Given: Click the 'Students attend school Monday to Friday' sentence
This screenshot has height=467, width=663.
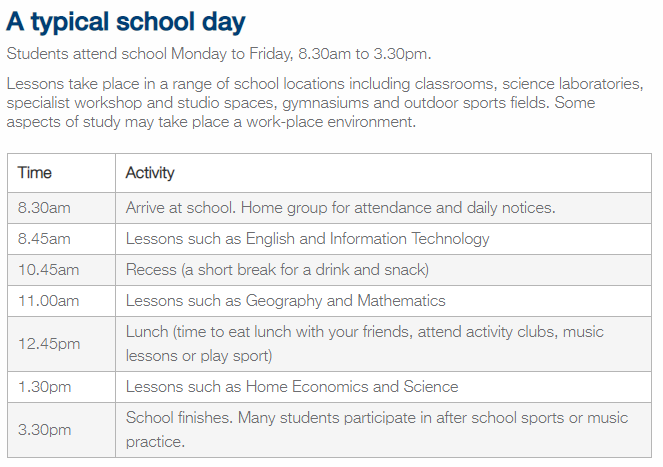Looking at the screenshot, I should click(x=219, y=54).
